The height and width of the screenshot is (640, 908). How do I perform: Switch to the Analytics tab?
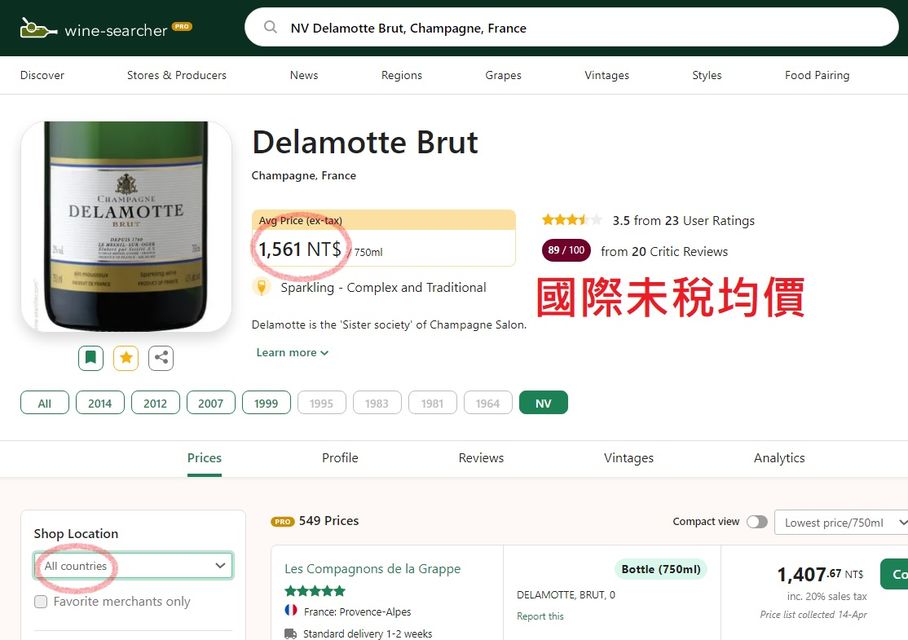(779, 458)
